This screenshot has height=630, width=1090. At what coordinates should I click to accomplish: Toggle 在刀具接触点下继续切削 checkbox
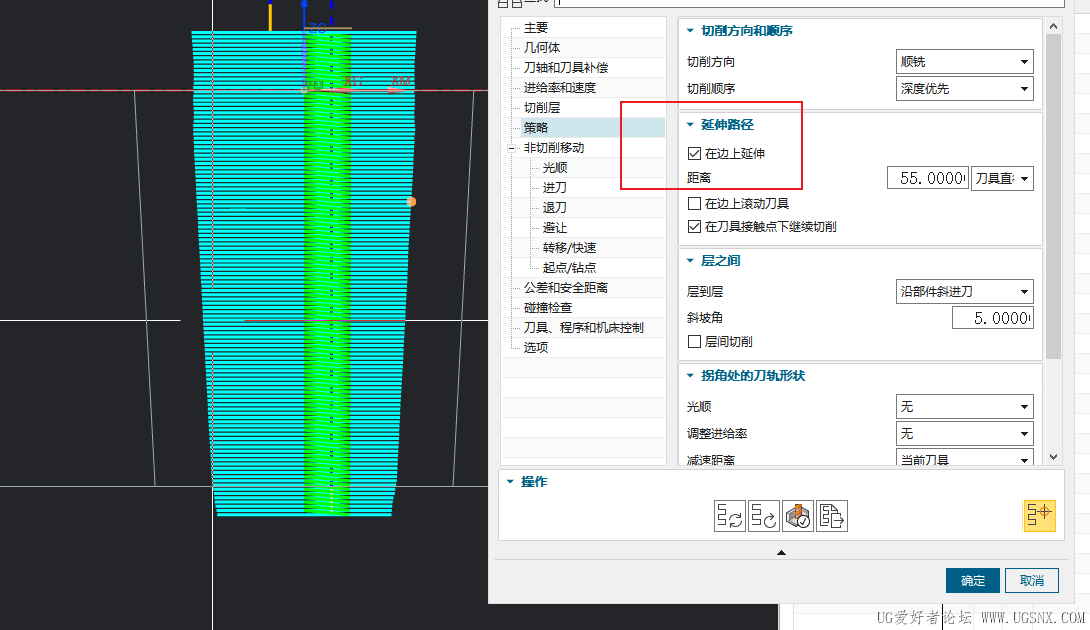(x=694, y=227)
